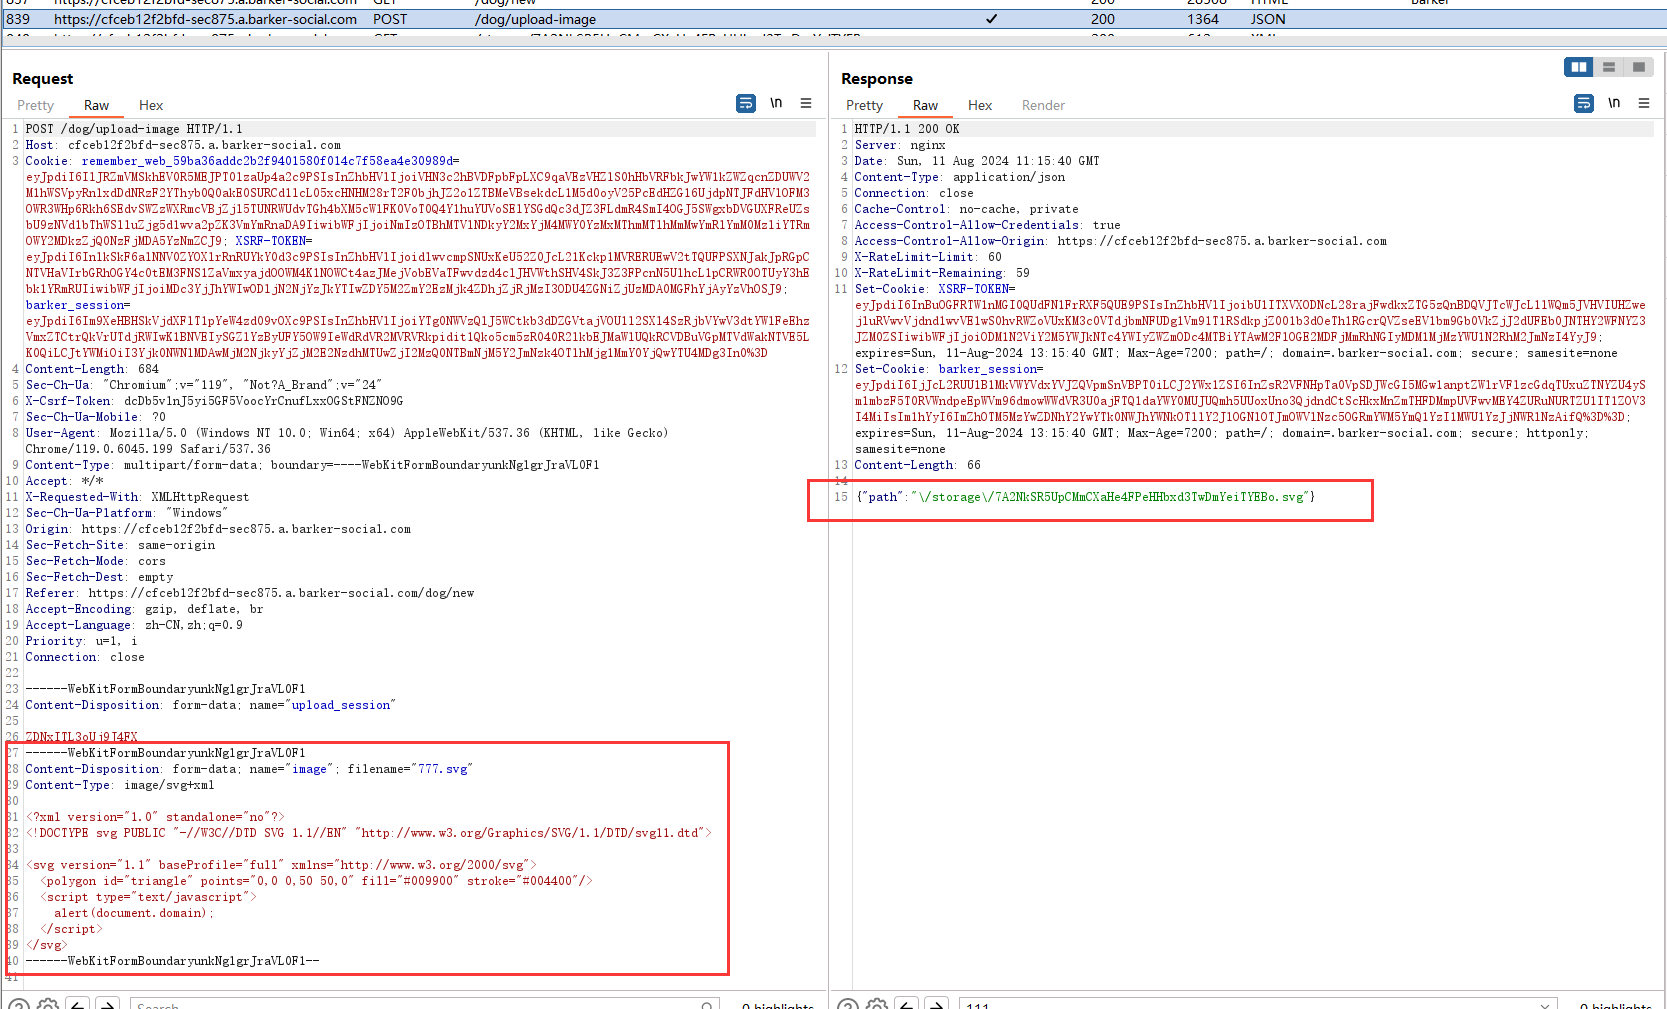Click the <!DOCTYPE svg PUBLIC line
The width and height of the screenshot is (1667, 1009).
tap(368, 833)
